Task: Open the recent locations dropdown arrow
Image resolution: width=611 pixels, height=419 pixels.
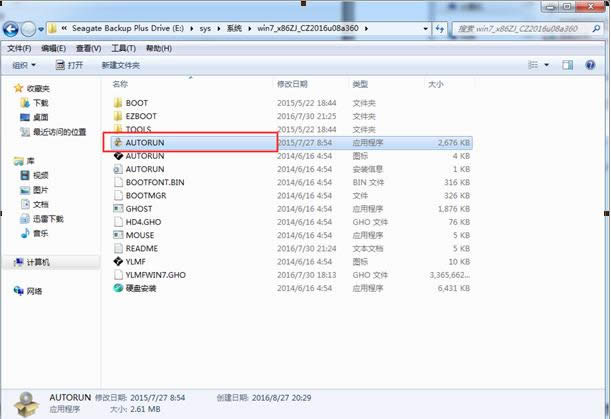Action: pos(41,29)
